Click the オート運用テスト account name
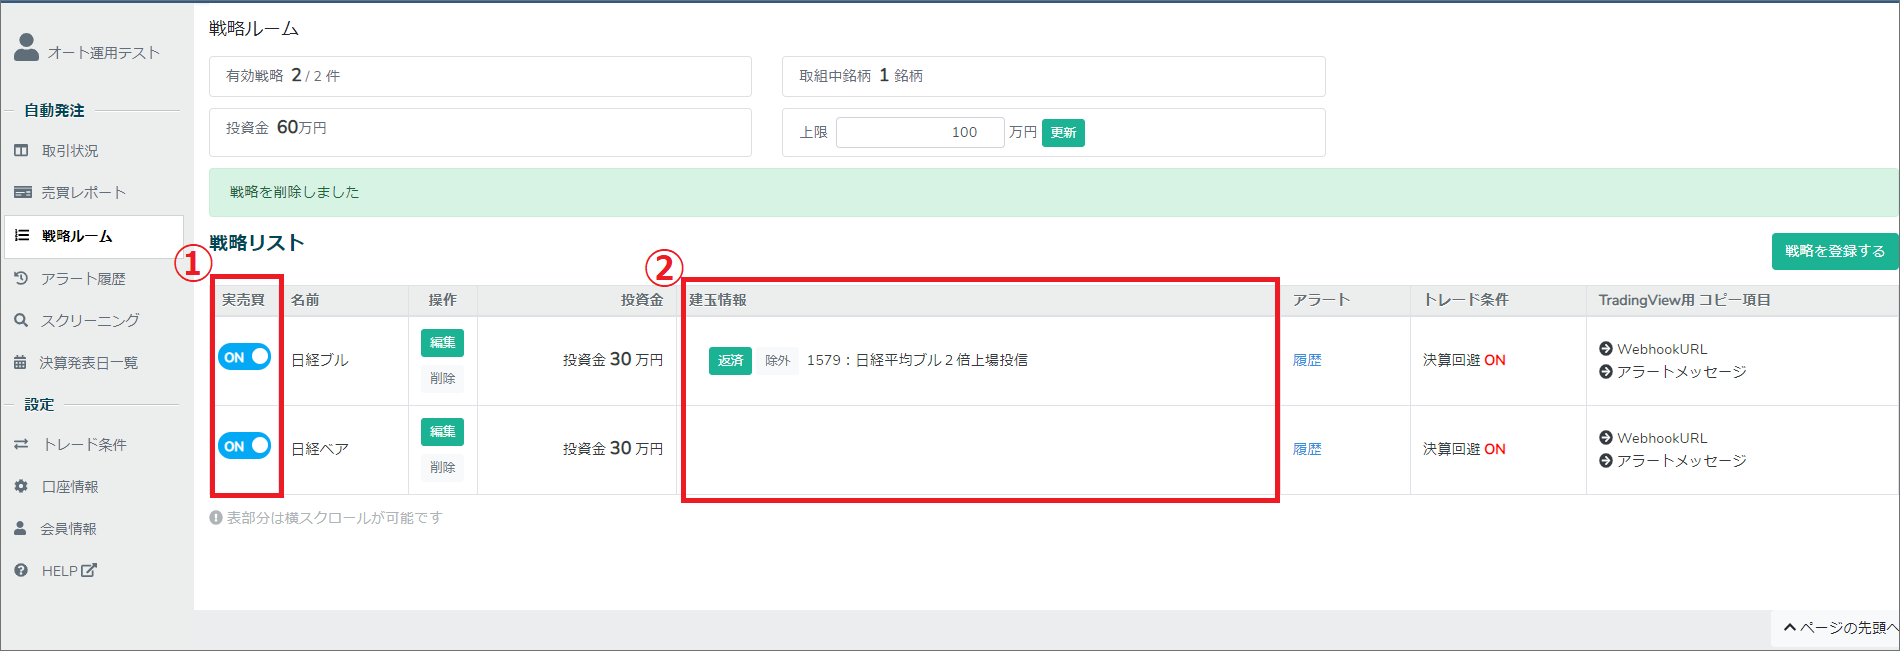 [103, 53]
